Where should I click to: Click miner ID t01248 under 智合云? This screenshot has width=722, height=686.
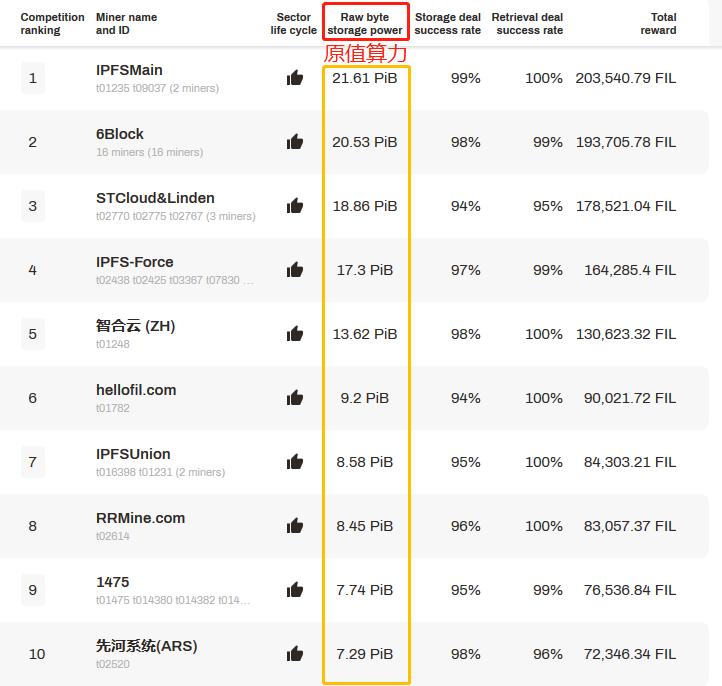[113, 344]
